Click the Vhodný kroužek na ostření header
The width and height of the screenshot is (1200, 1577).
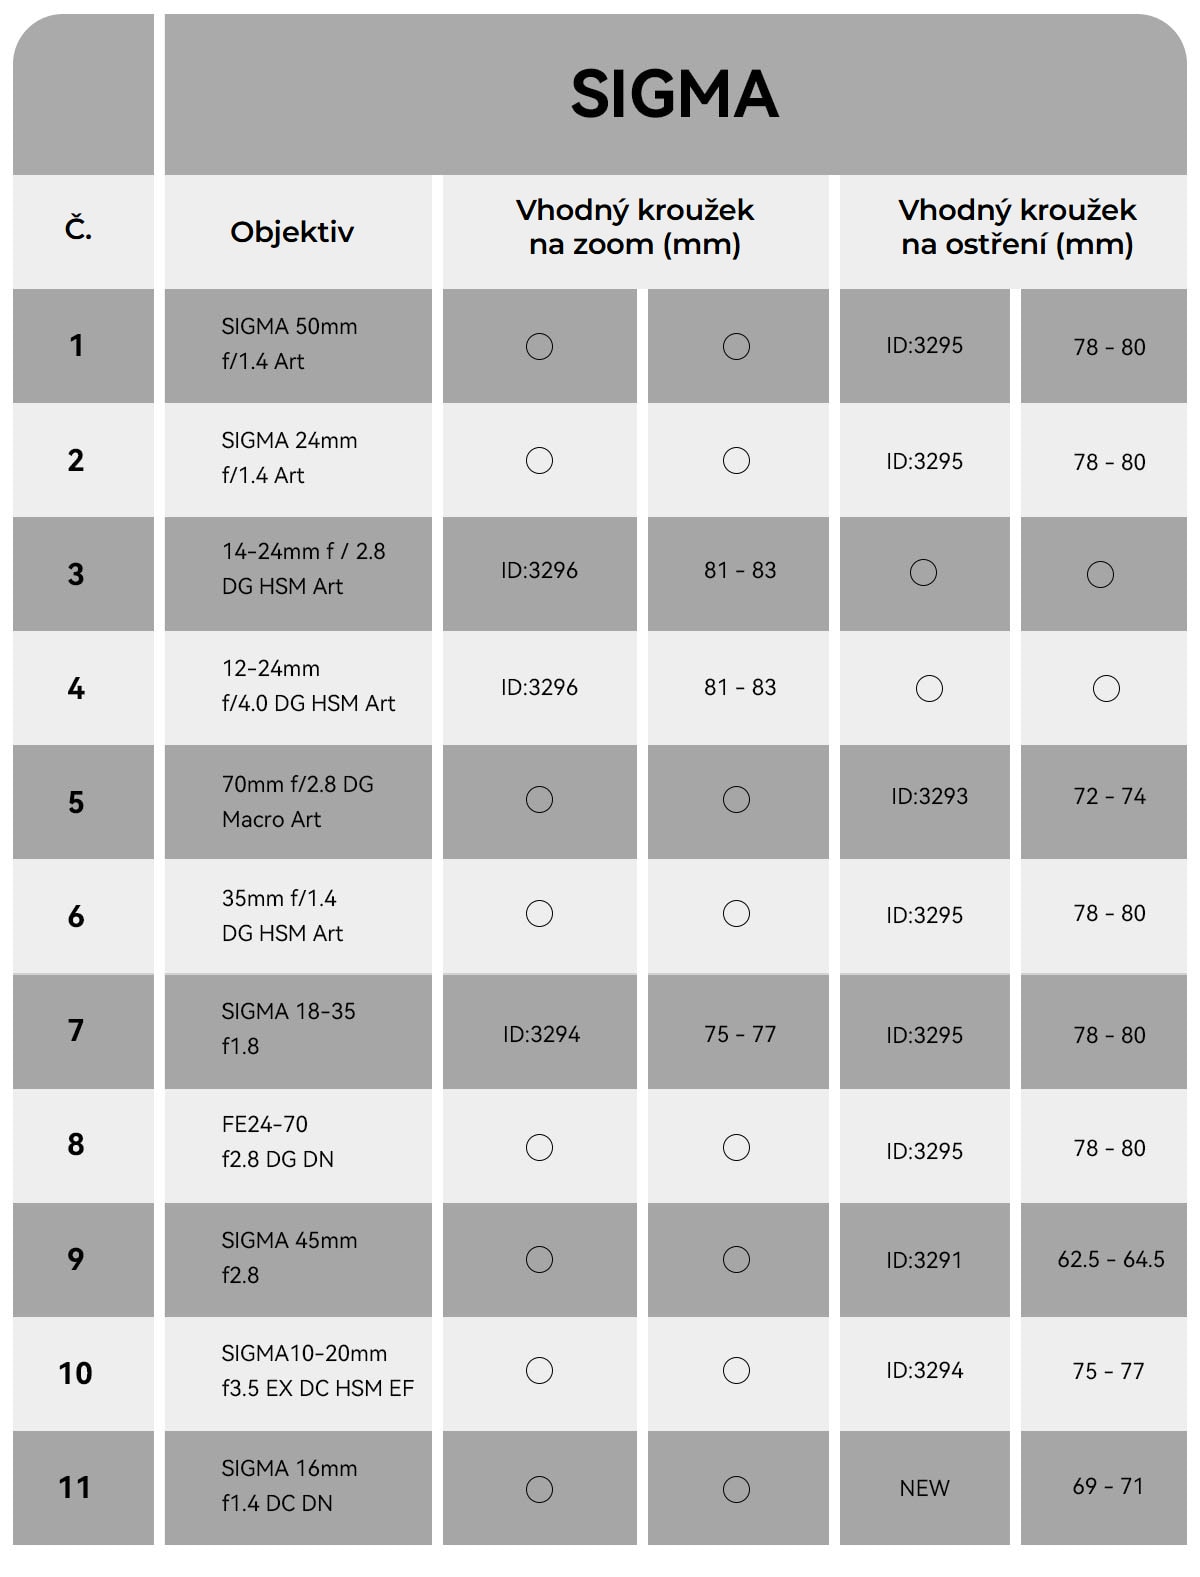click(x=1017, y=227)
